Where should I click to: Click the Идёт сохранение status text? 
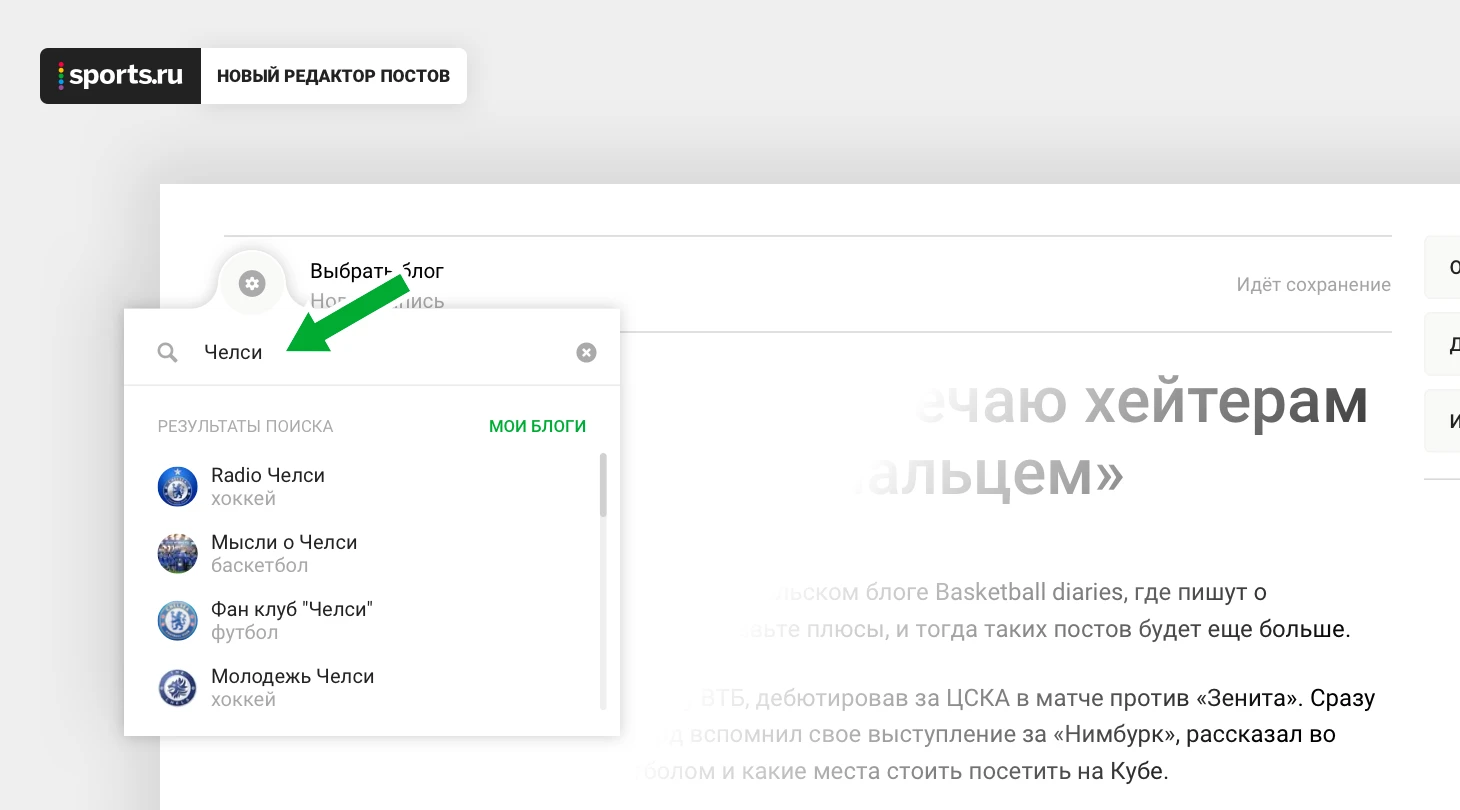click(1314, 285)
